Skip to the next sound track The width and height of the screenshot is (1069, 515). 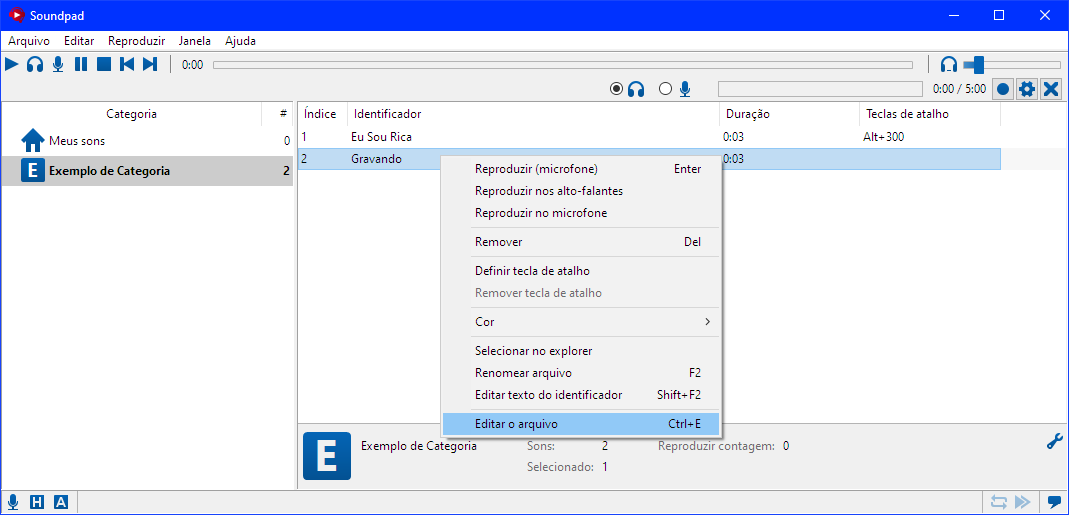(150, 64)
